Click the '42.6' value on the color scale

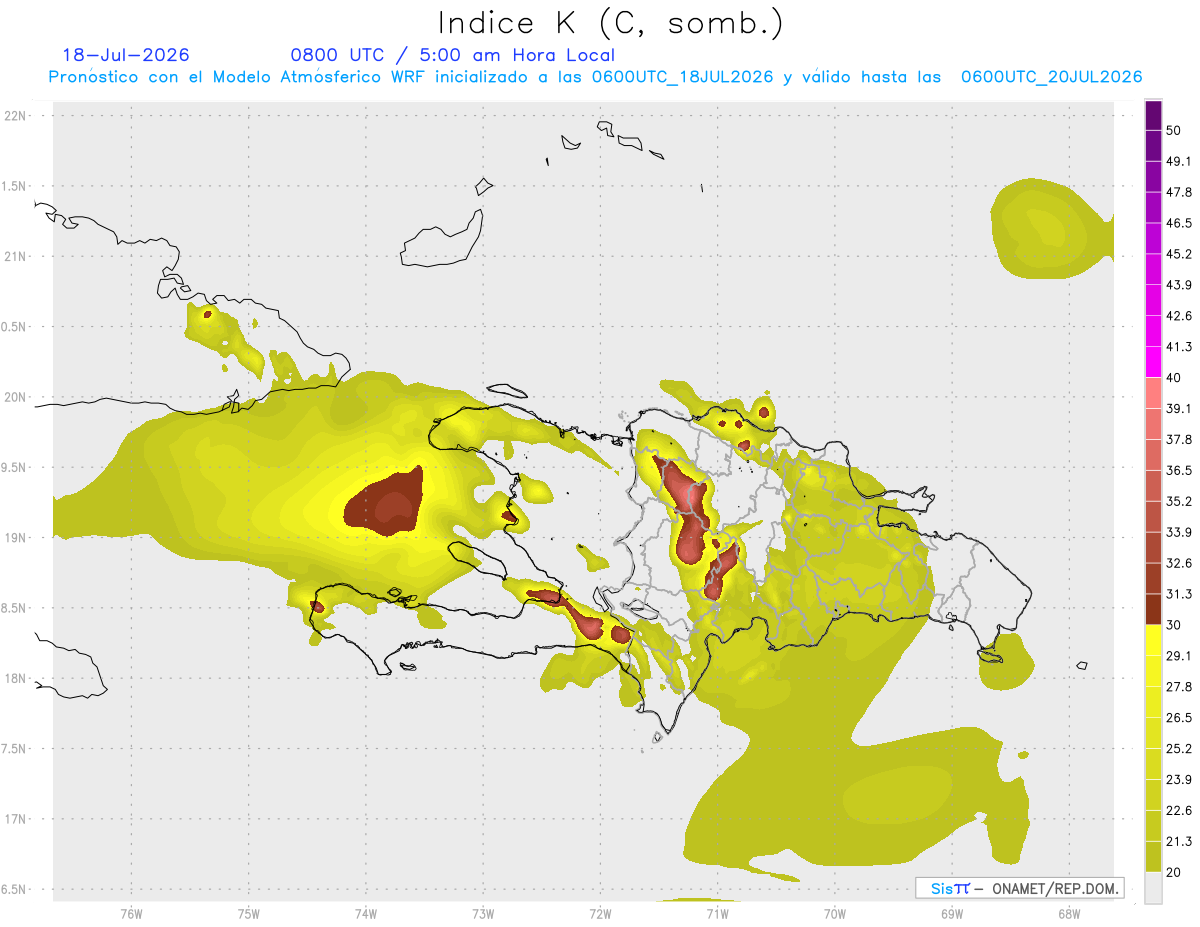click(1179, 316)
